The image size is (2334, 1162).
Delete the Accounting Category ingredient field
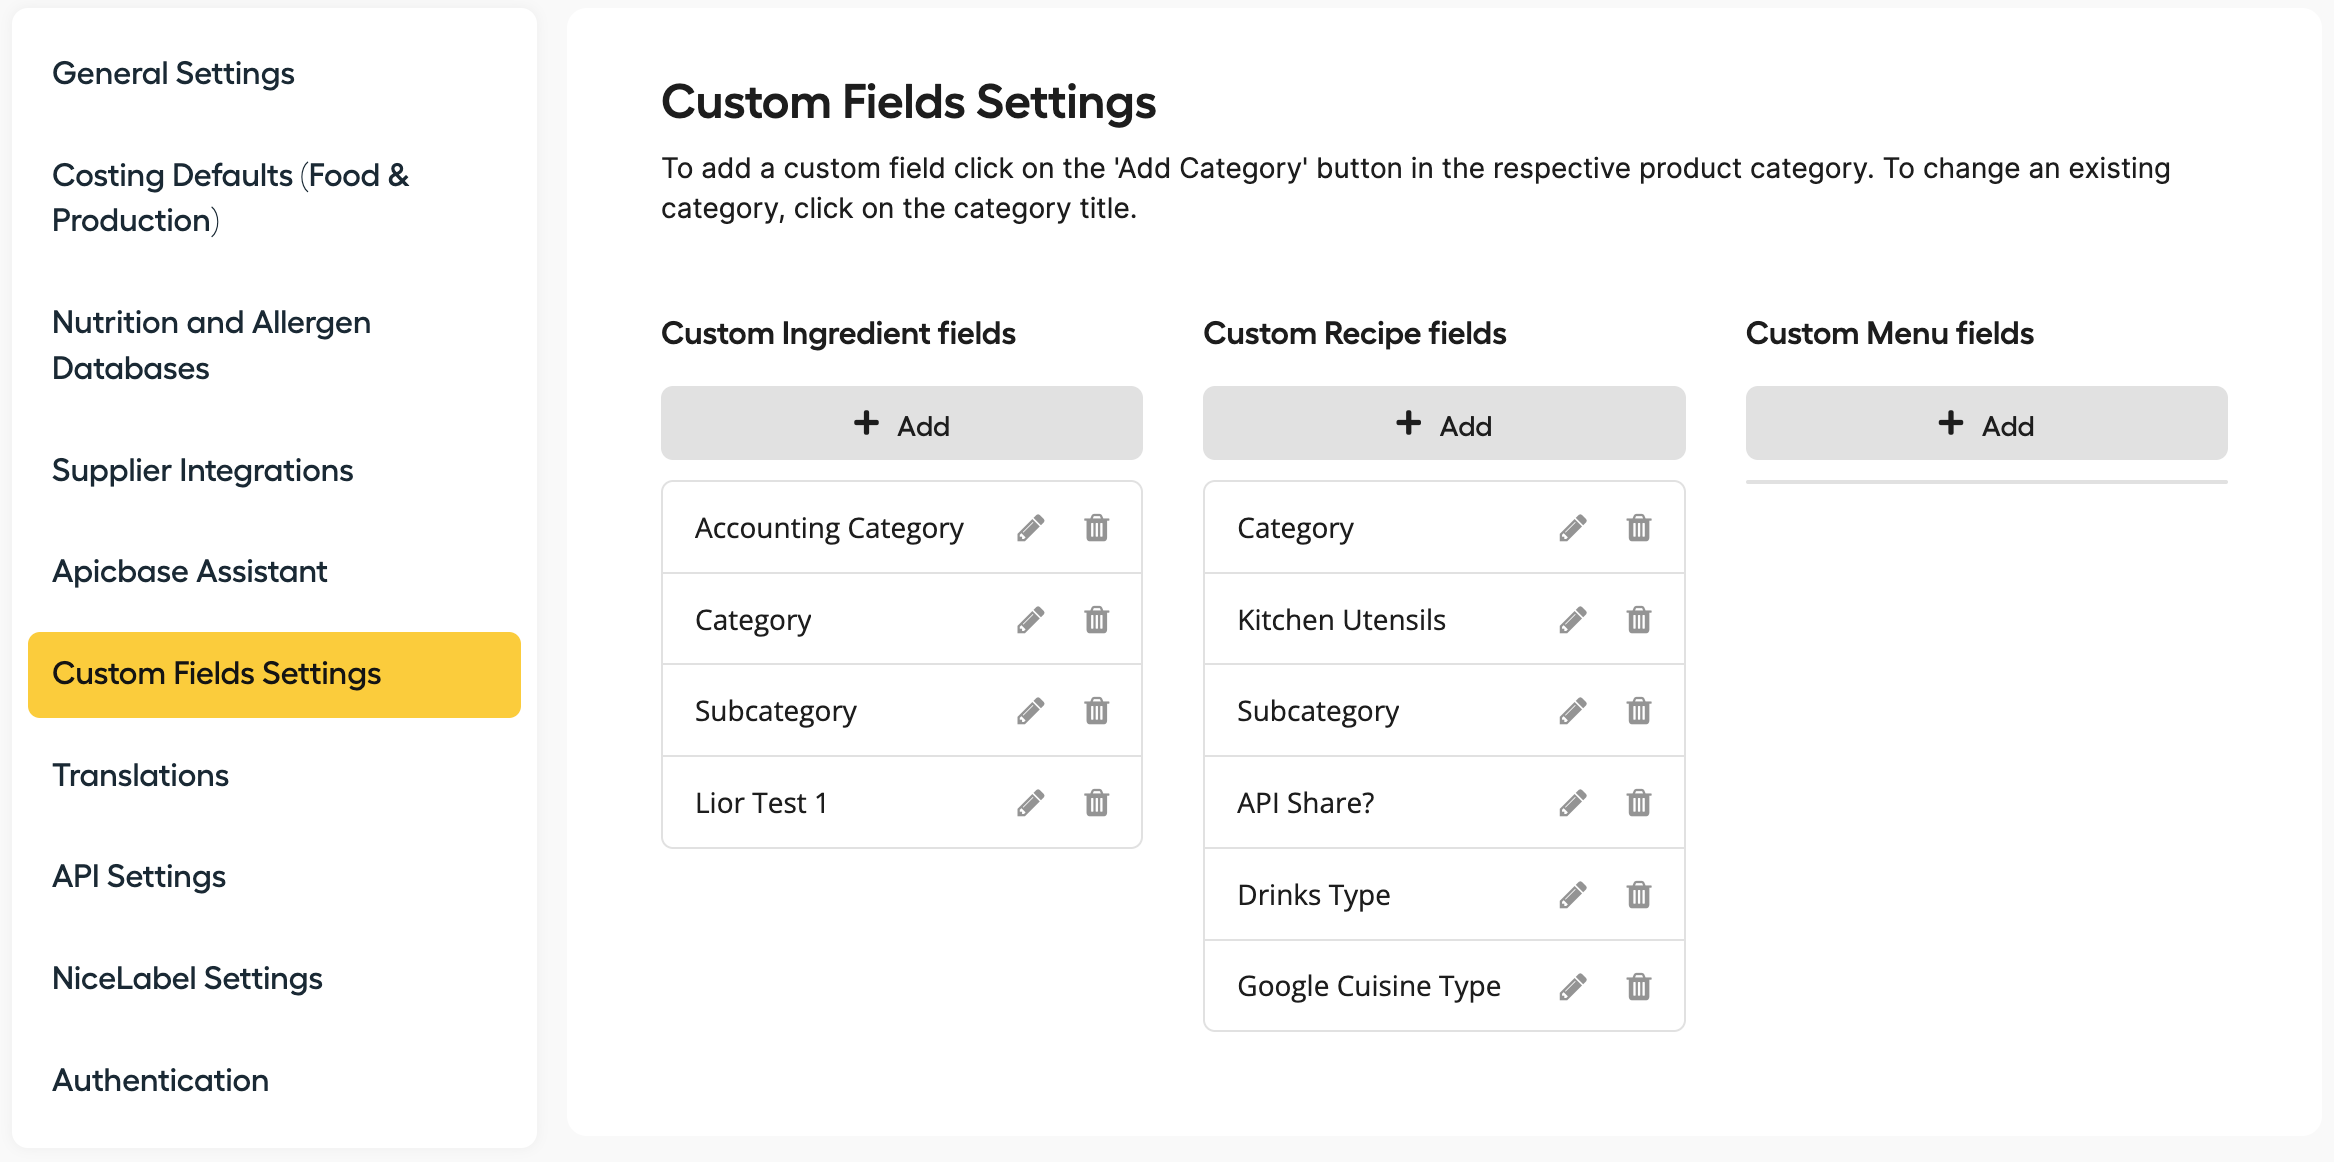point(1097,528)
